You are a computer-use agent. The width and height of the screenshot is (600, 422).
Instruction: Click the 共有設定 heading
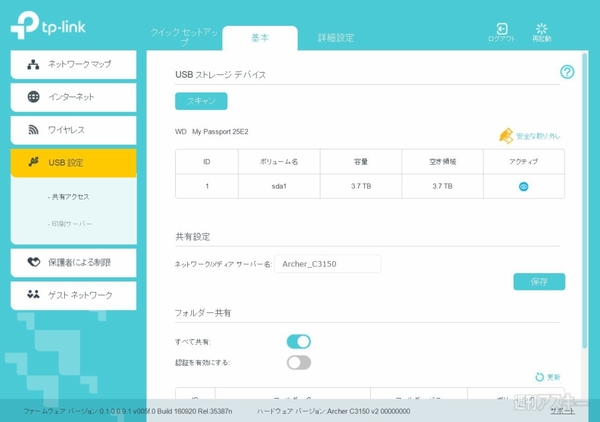192,237
